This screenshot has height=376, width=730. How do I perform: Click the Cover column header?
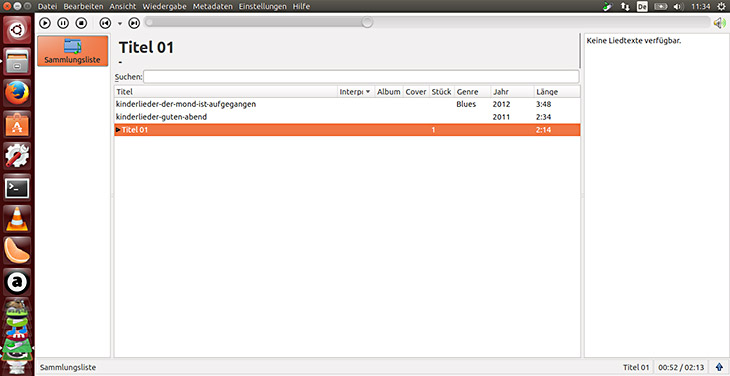416,92
